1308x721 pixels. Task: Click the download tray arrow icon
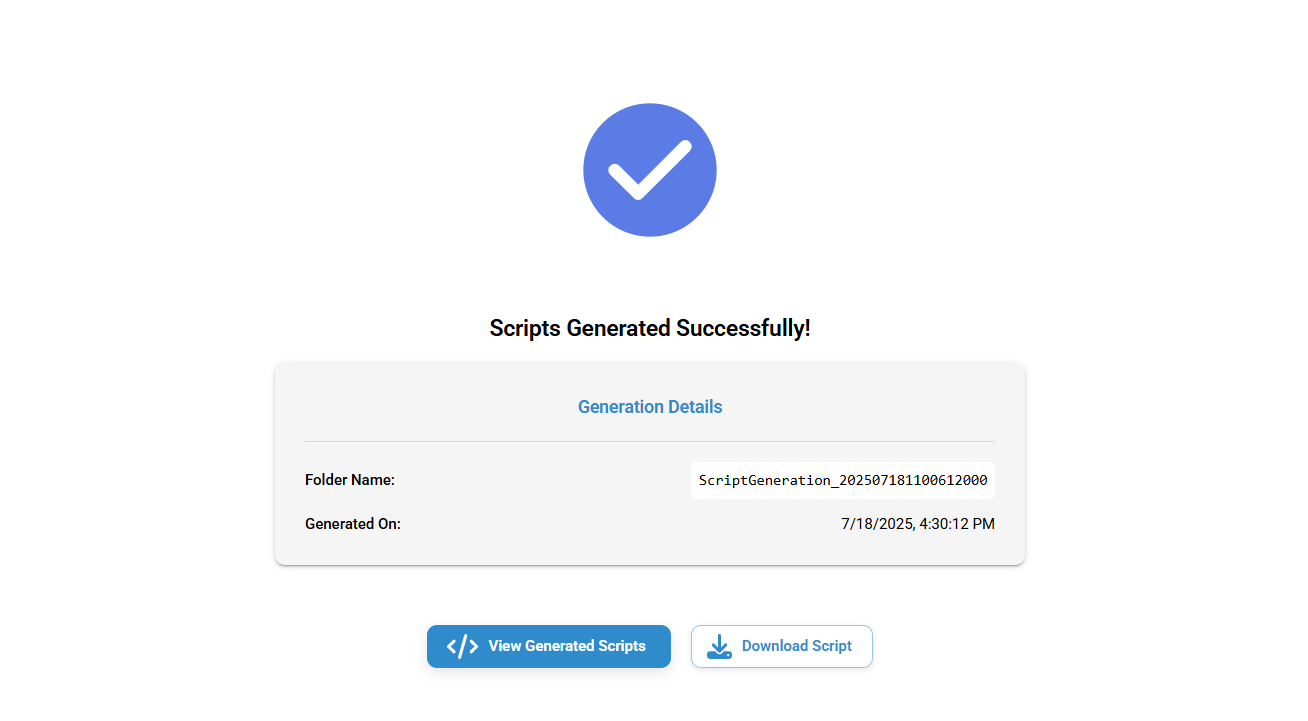(719, 647)
